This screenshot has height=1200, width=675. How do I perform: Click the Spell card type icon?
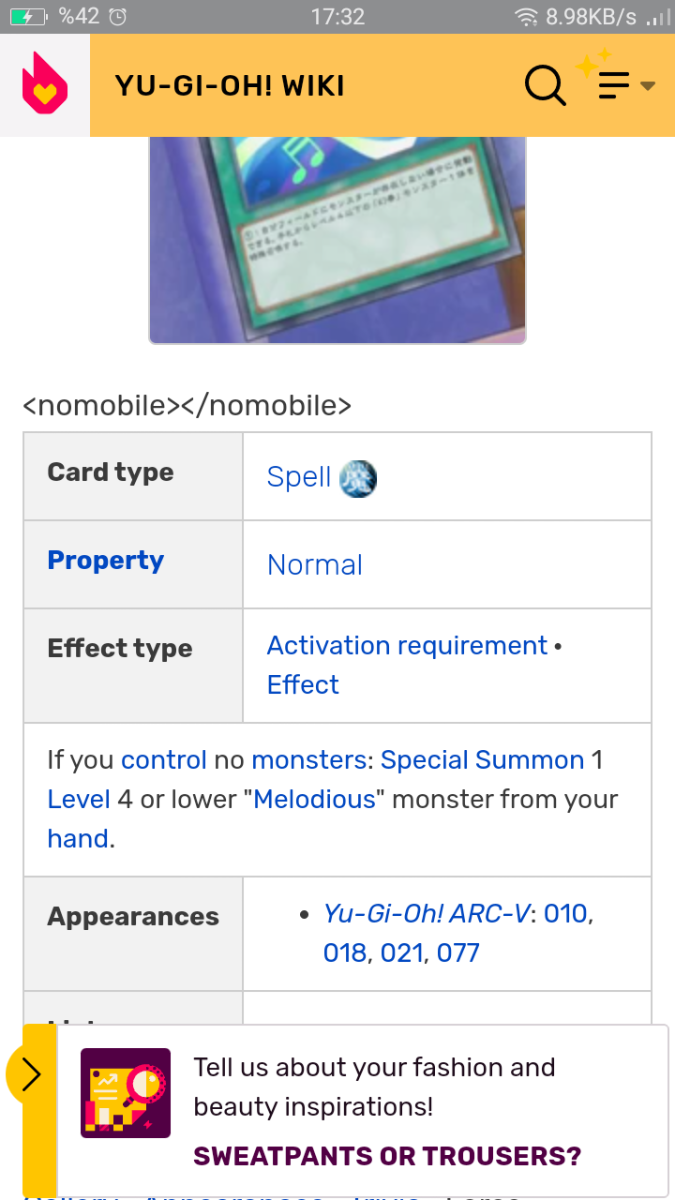358,477
